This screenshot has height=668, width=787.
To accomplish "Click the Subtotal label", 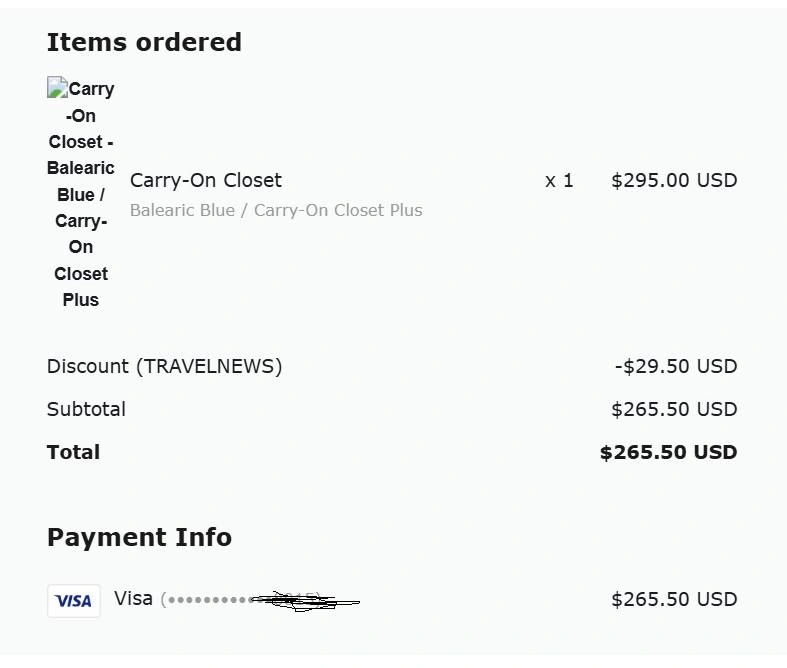I will pos(86,409).
